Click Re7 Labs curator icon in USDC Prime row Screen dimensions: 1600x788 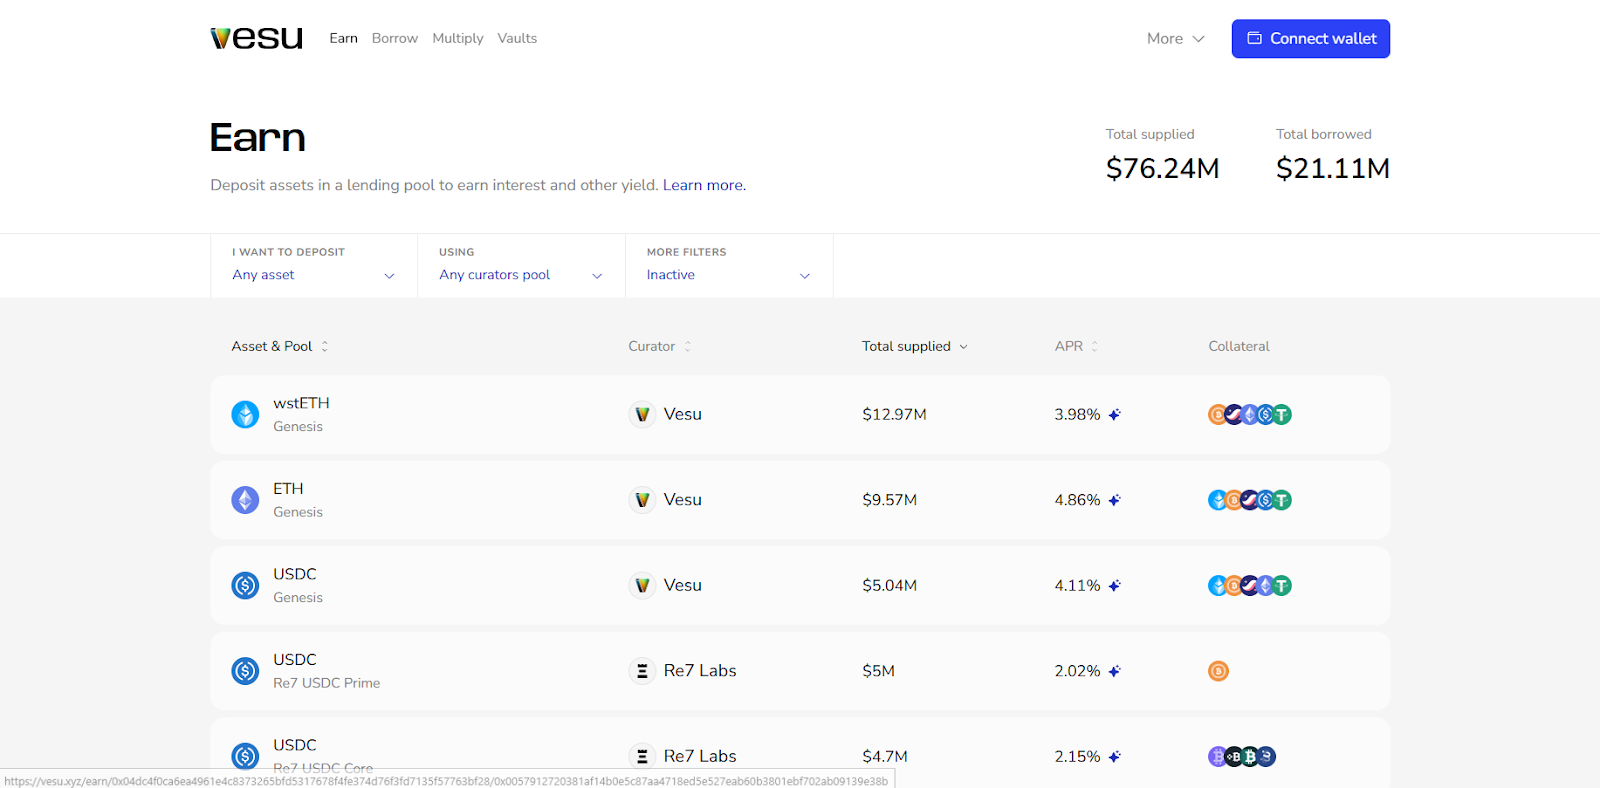[x=642, y=671]
